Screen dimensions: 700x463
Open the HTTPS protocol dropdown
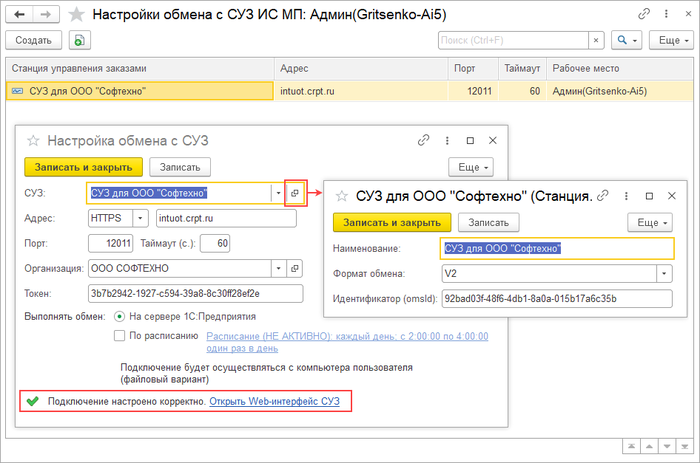tap(140, 217)
